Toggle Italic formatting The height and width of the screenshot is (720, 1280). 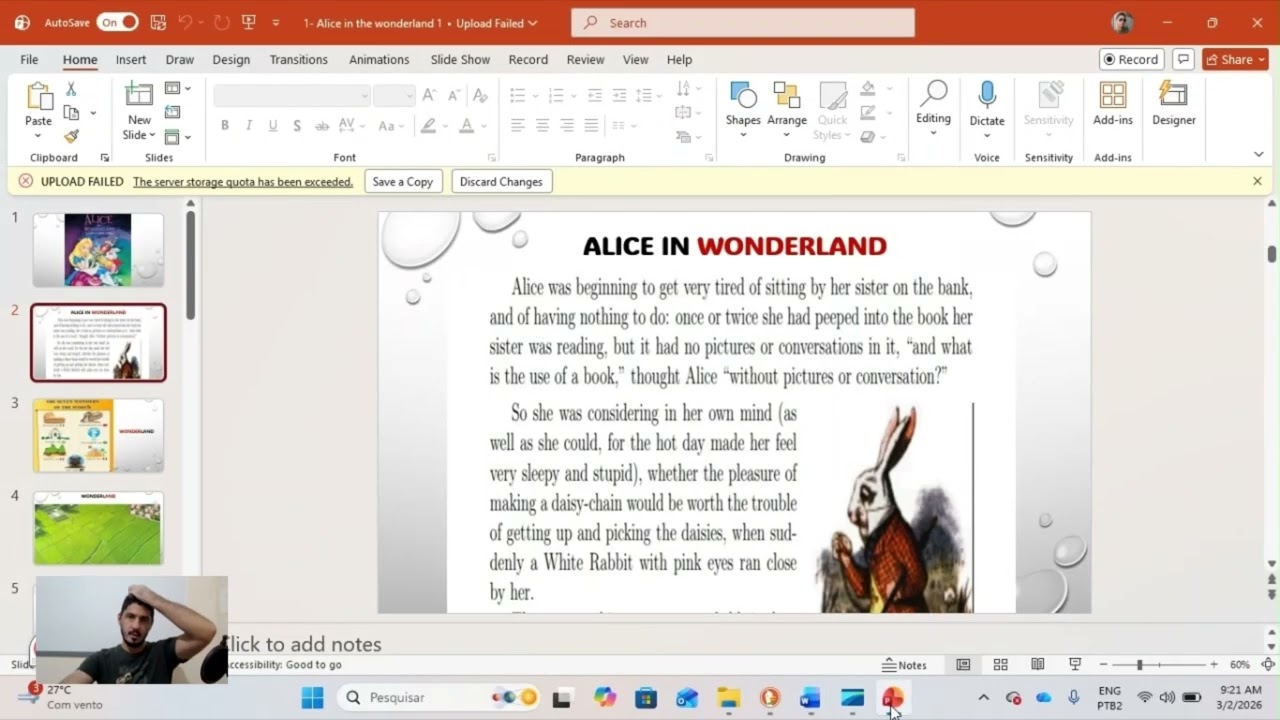tap(248, 126)
